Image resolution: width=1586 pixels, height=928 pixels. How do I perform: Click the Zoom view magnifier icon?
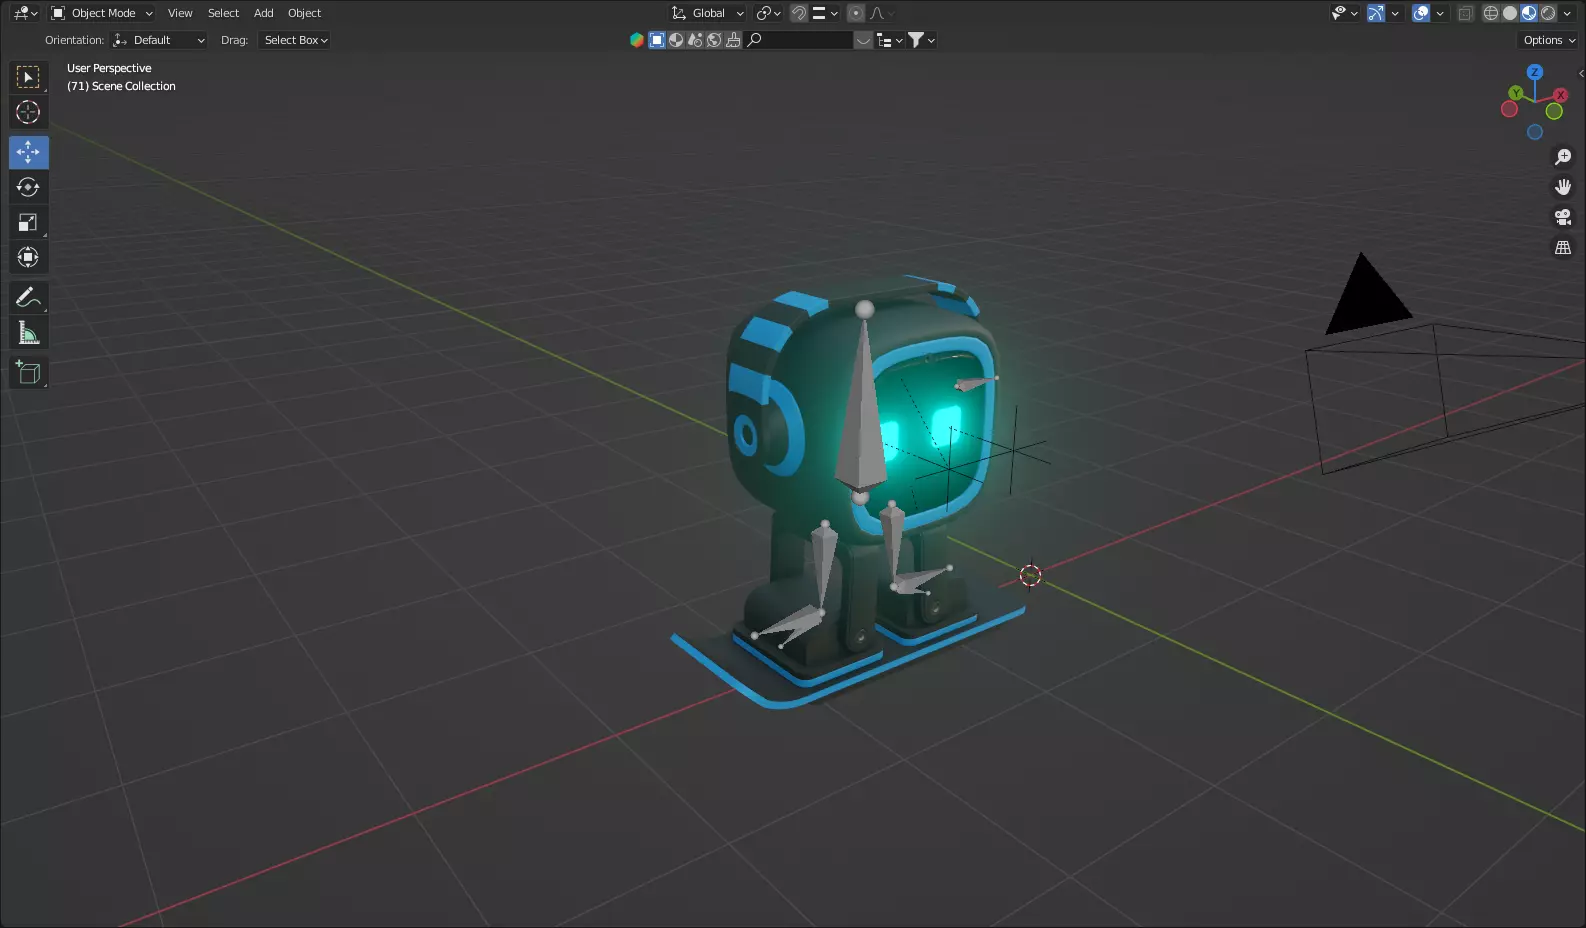click(x=1563, y=157)
